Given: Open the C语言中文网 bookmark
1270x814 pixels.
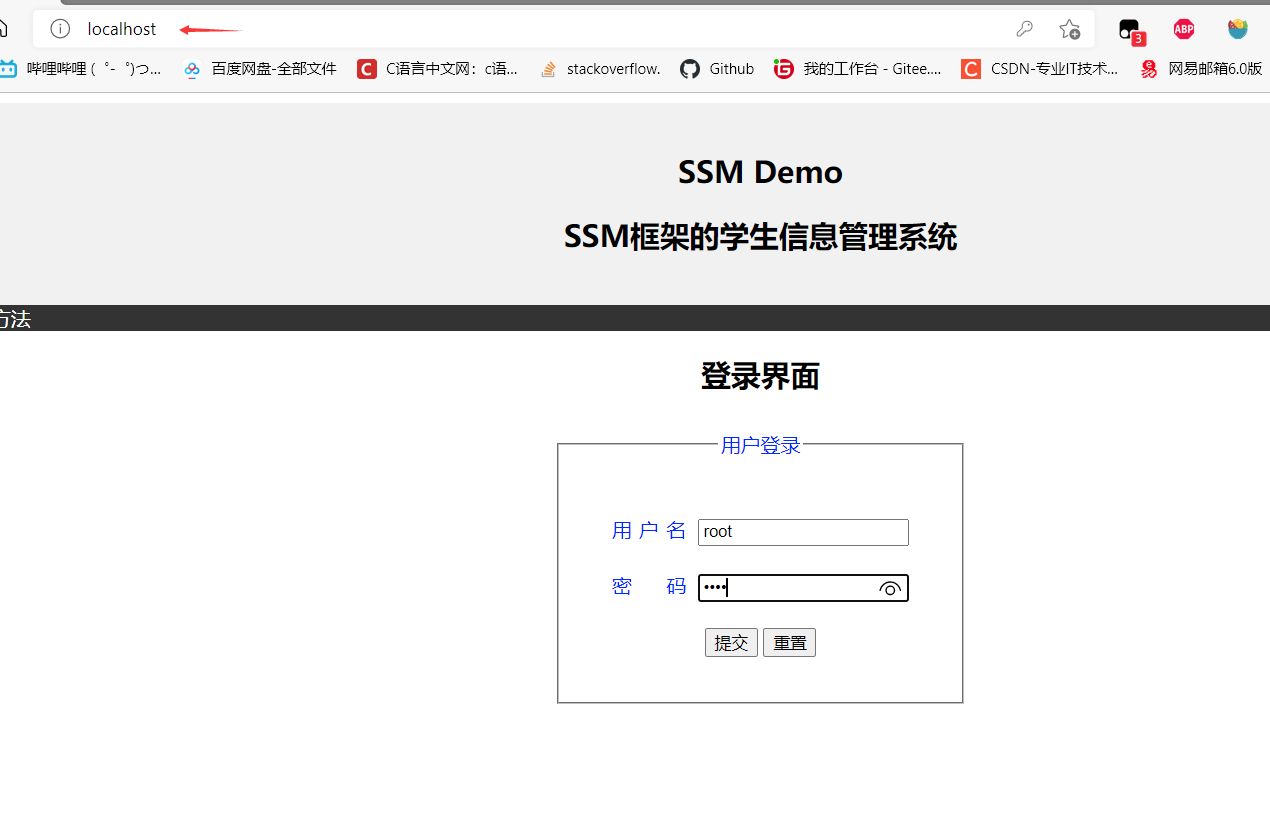Looking at the screenshot, I should (438, 69).
